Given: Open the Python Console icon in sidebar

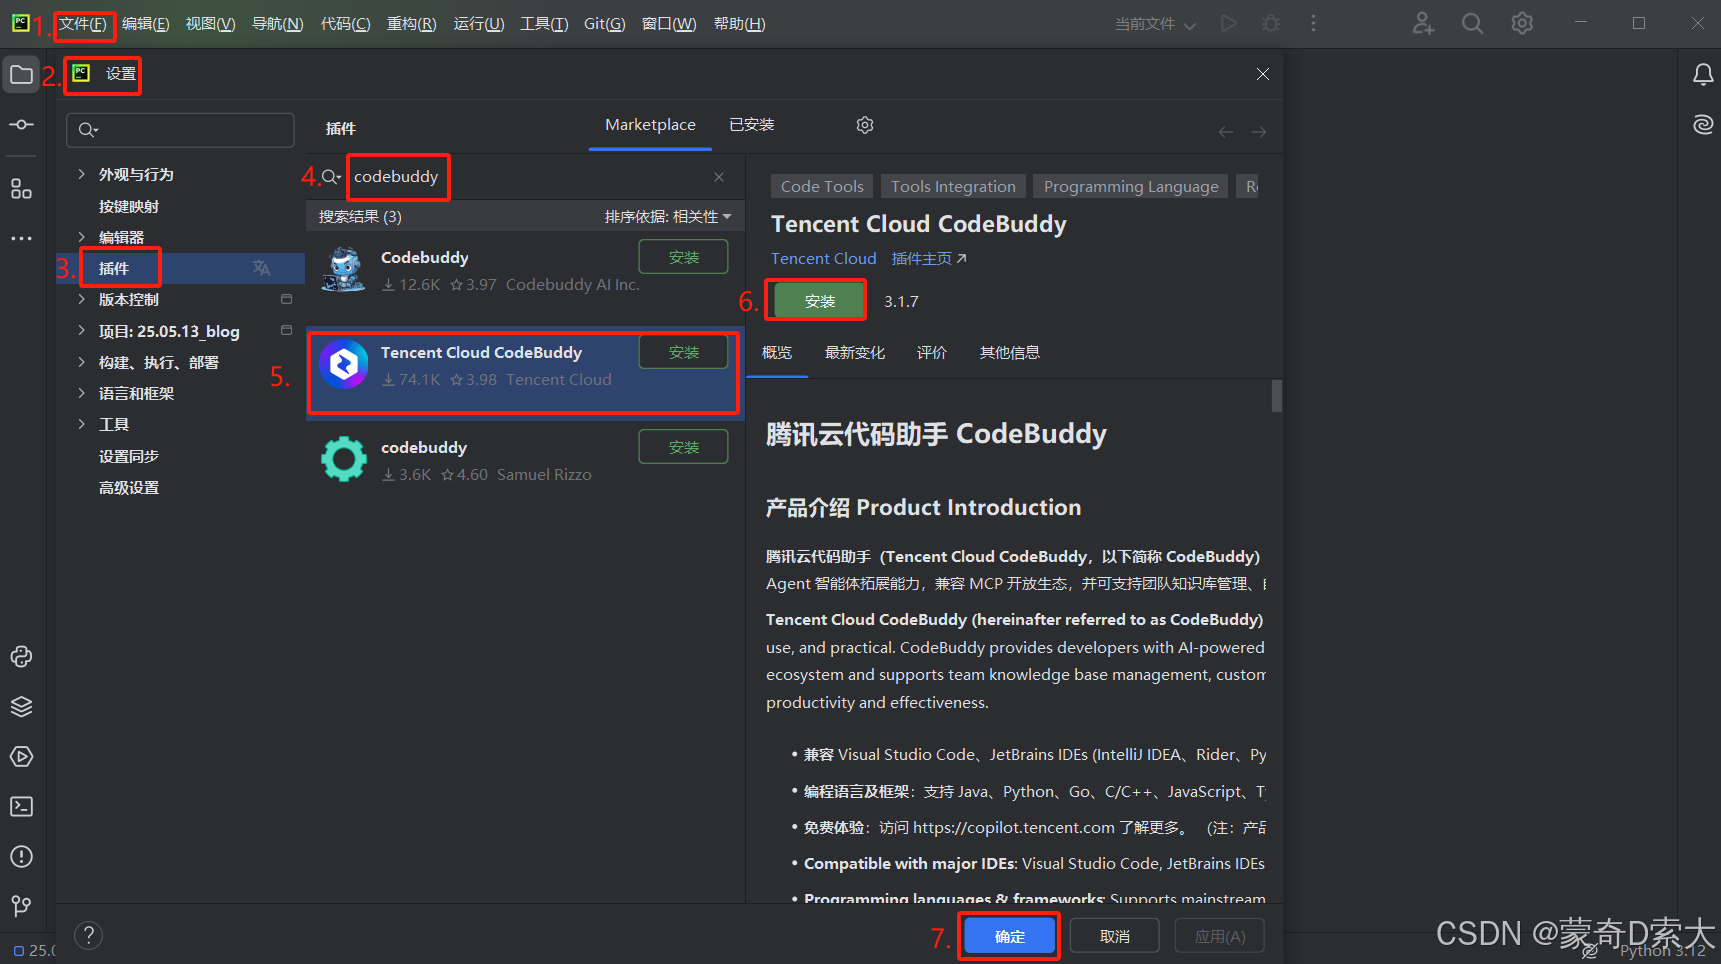Looking at the screenshot, I should tap(21, 657).
